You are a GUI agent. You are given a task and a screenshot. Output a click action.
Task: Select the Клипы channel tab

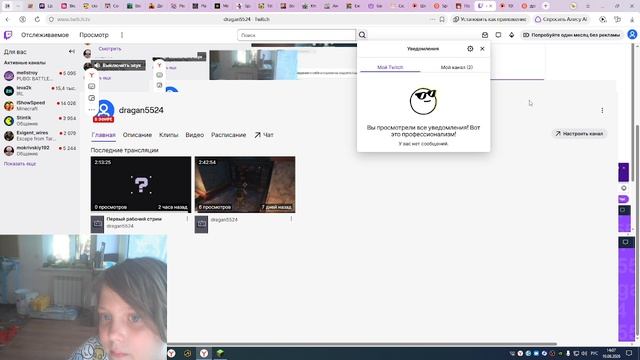[169, 135]
